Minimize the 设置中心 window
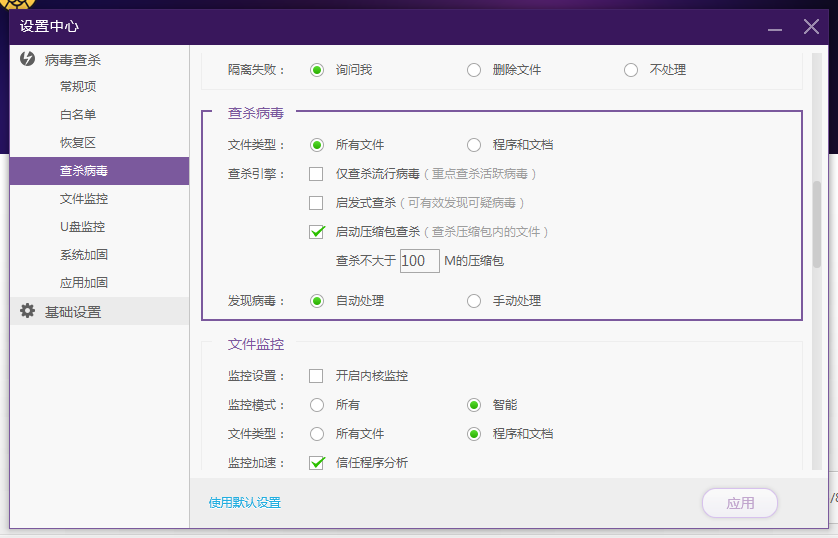Image resolution: width=838 pixels, height=538 pixels. point(771,27)
